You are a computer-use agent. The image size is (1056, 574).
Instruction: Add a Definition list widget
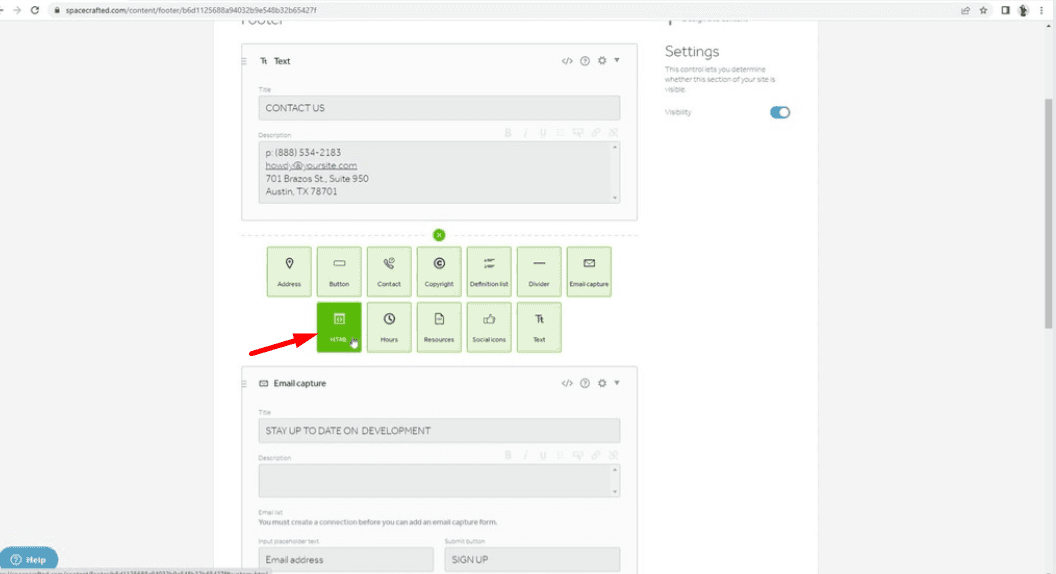[489, 272]
